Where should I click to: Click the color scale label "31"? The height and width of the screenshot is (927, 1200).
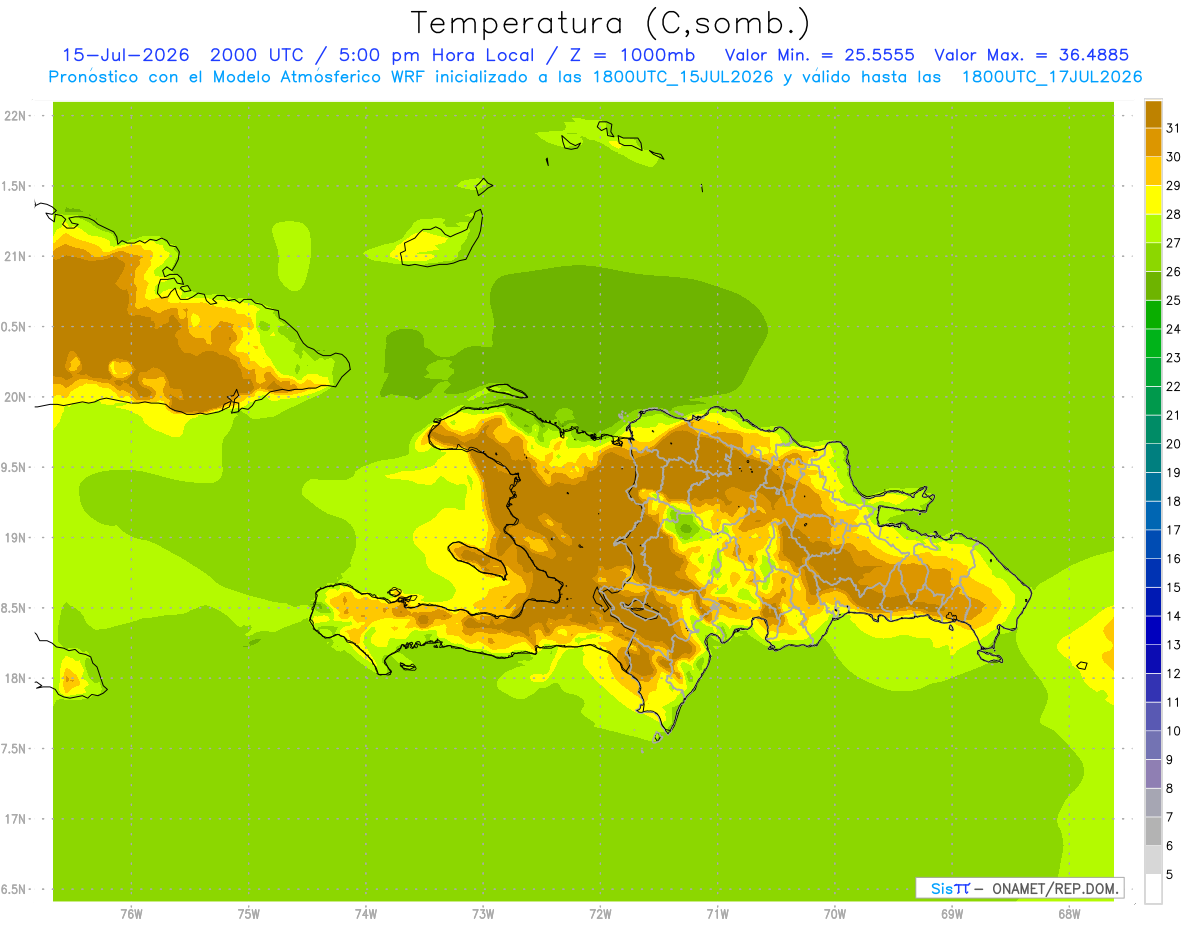pos(1173,128)
